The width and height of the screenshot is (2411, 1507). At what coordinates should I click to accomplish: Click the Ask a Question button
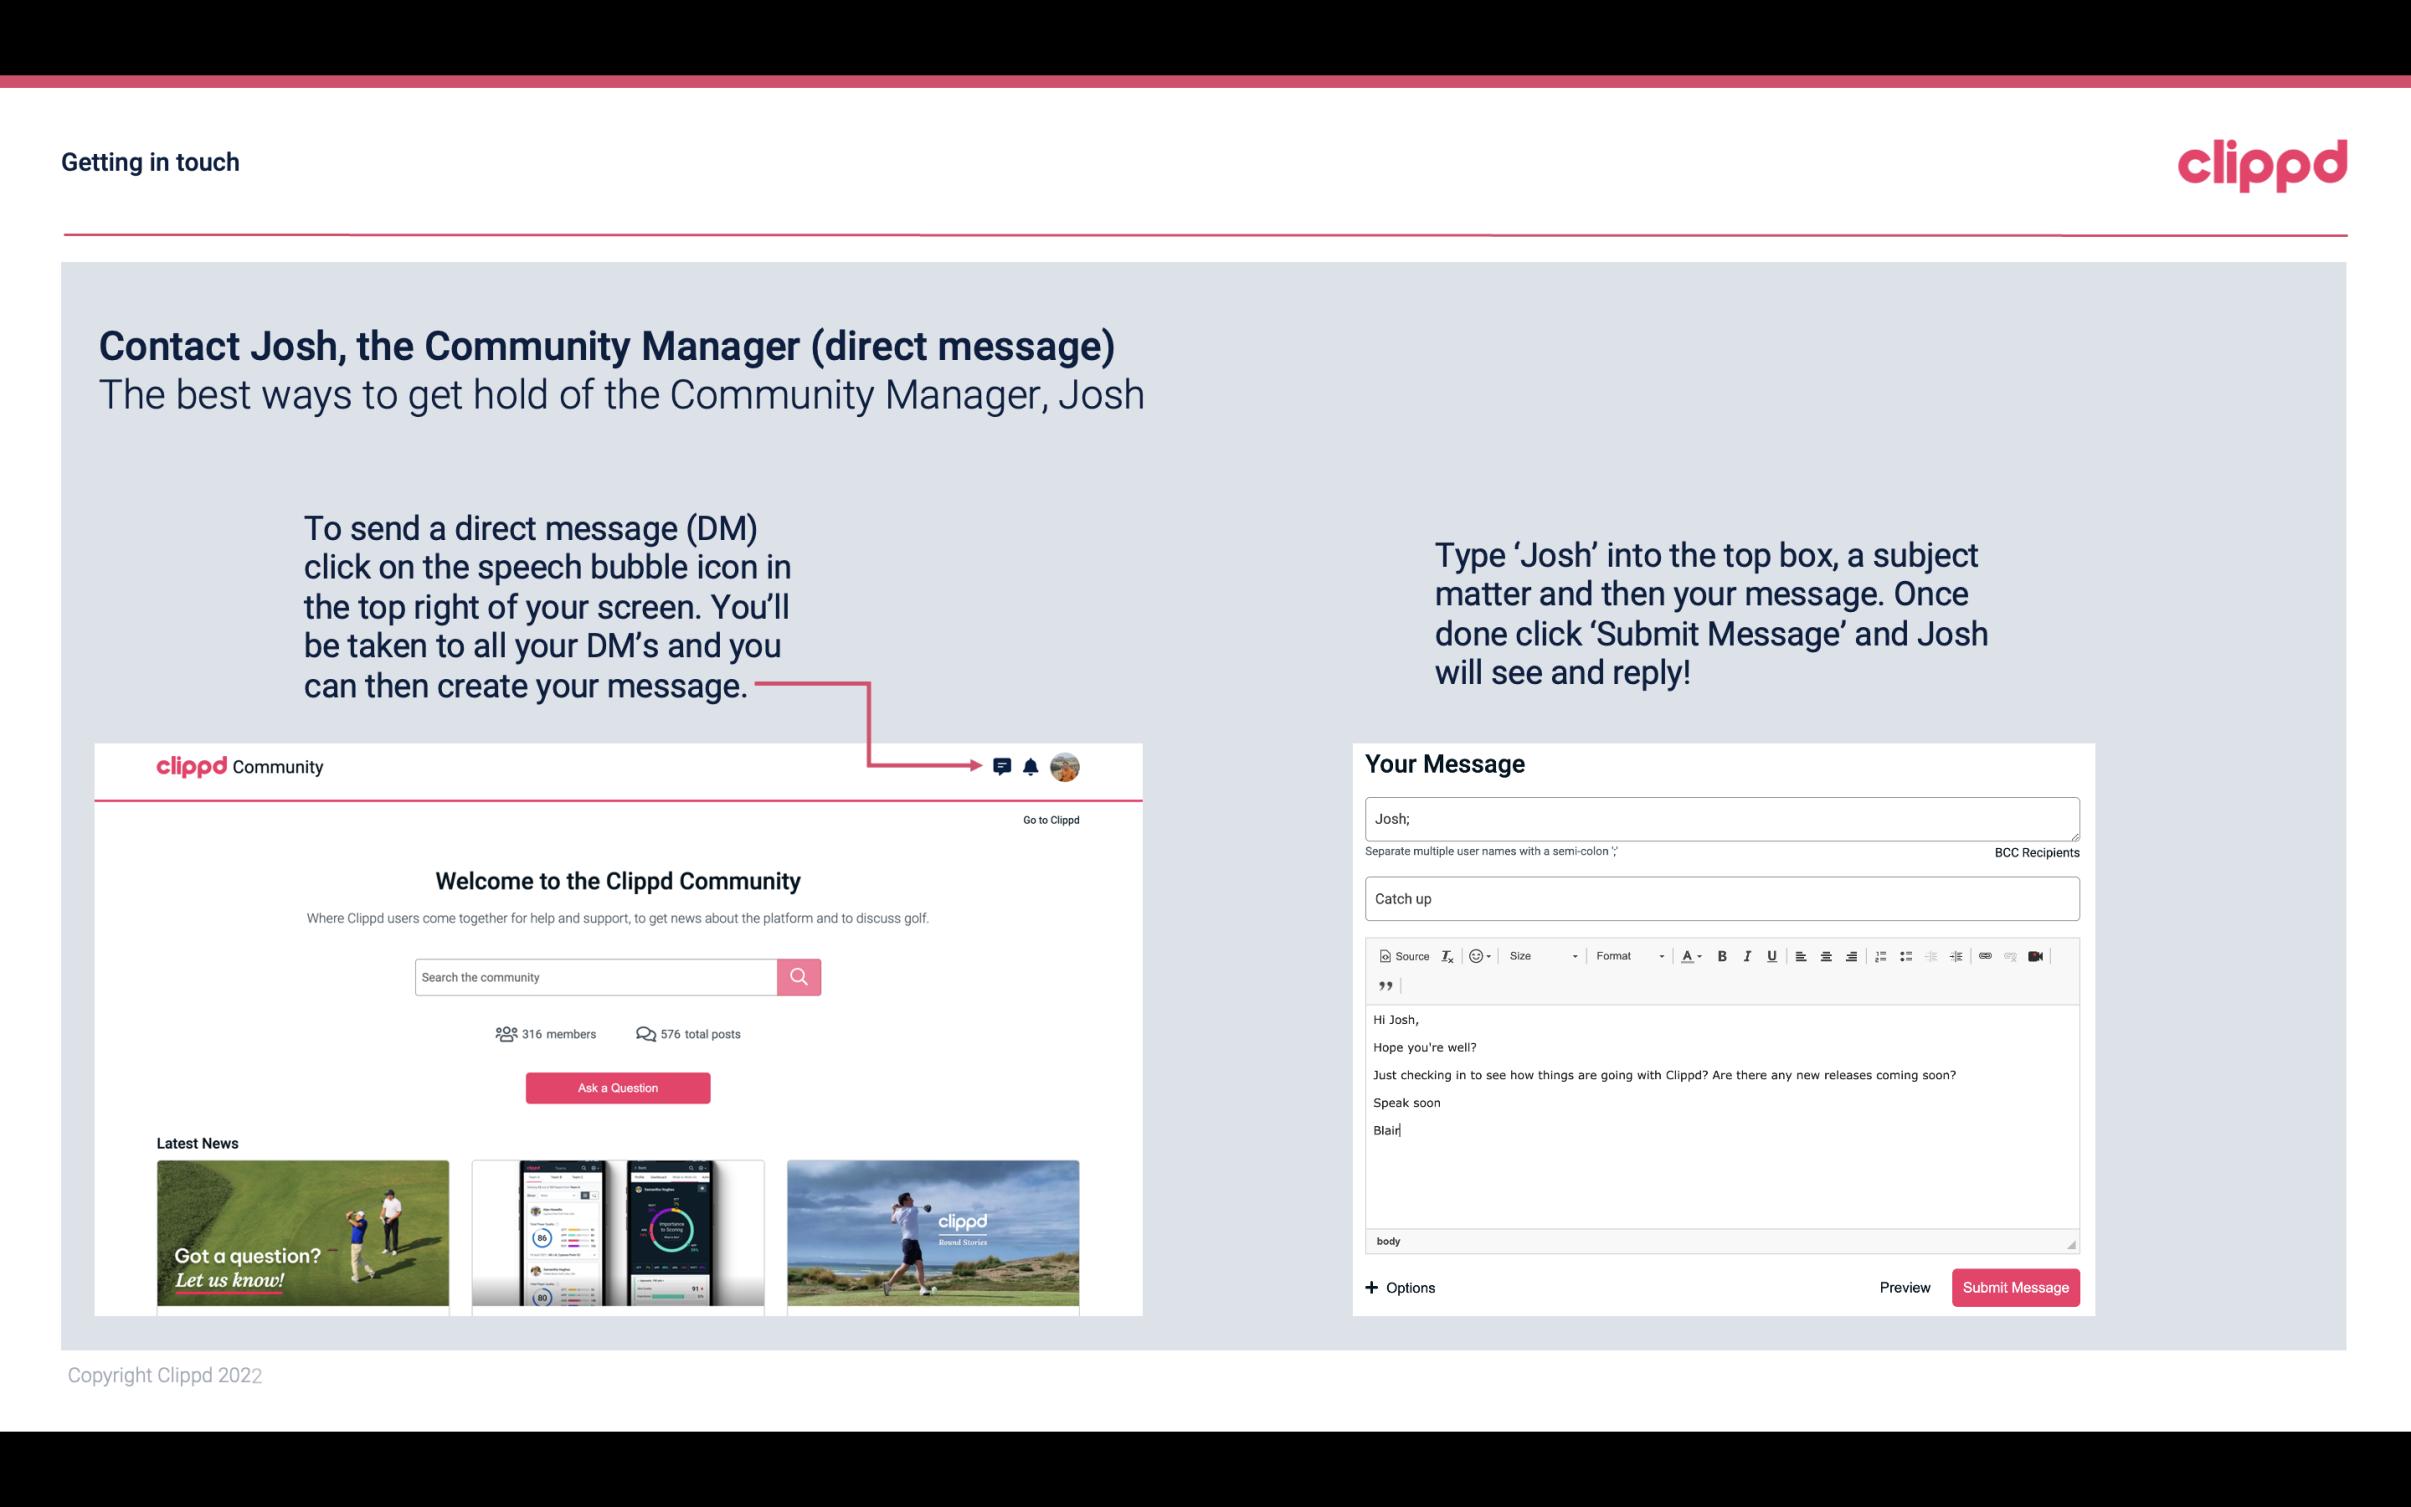pos(618,1087)
